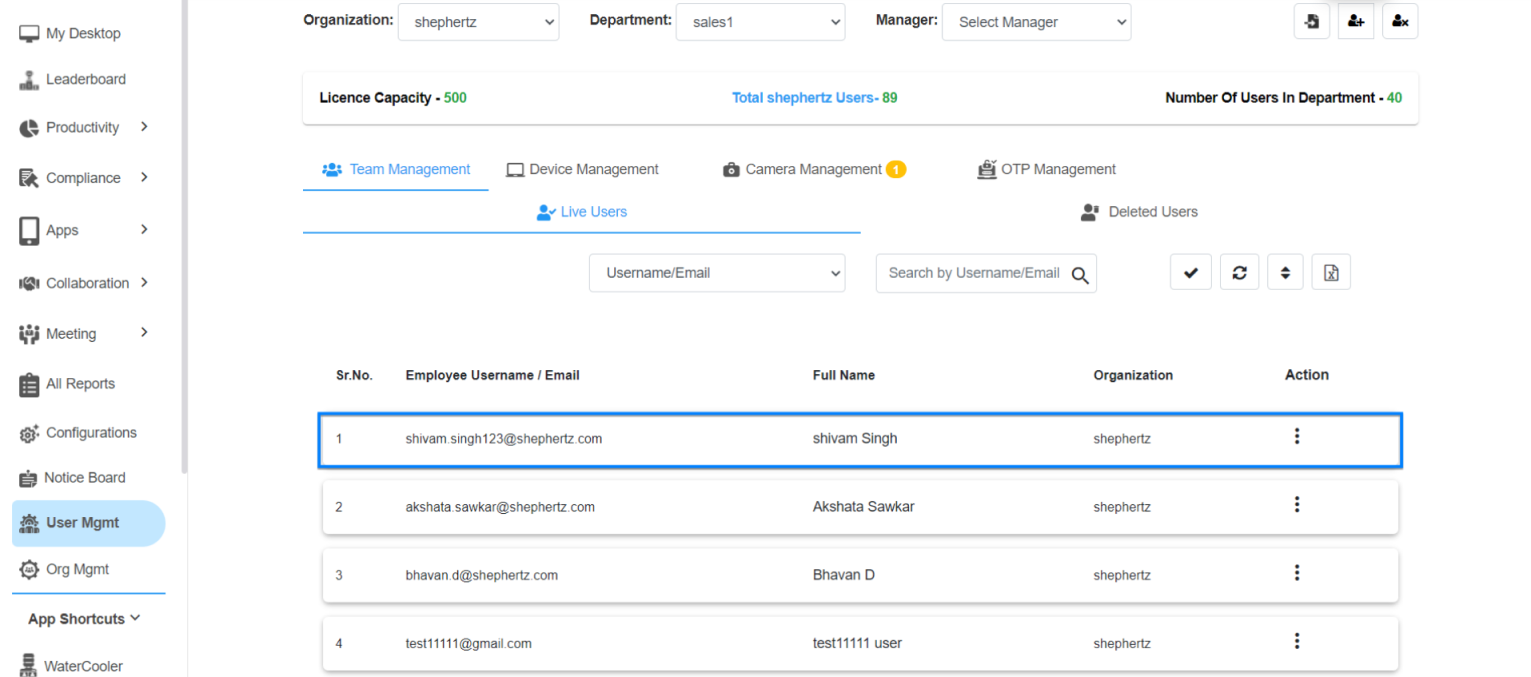Export users to Excel file
The height and width of the screenshot is (677, 1531).
click(x=1331, y=272)
